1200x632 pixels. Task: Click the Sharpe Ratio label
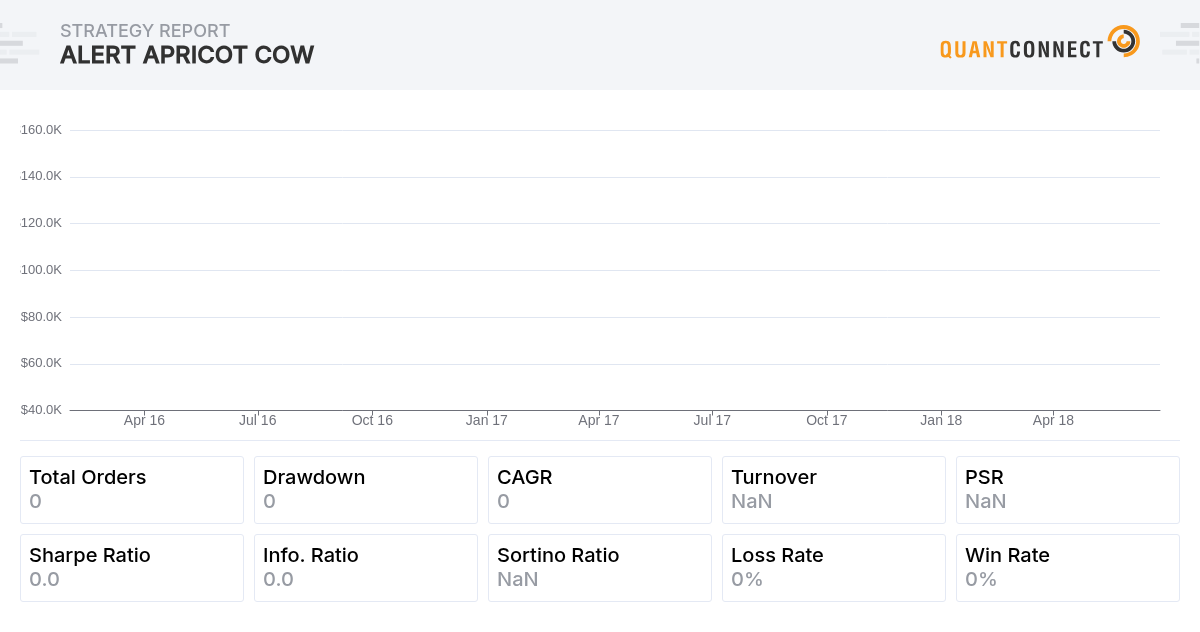pyautogui.click(x=90, y=555)
